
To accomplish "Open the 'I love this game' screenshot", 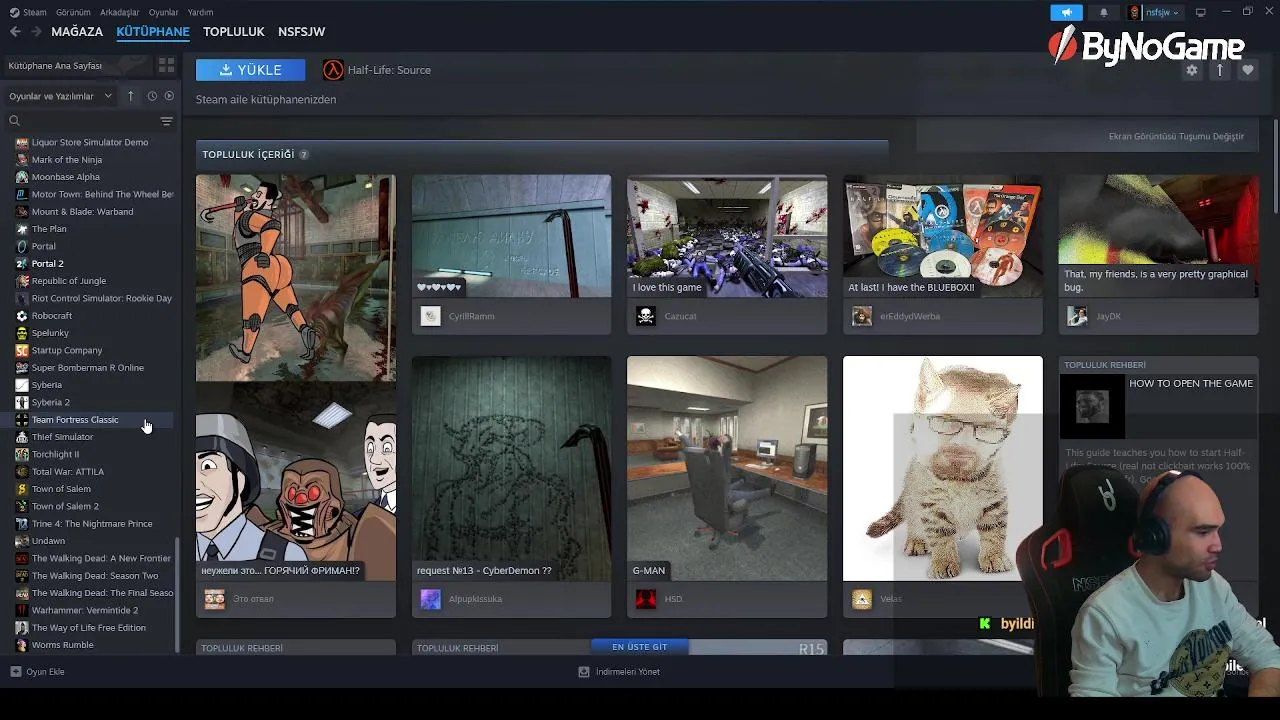I will click(x=727, y=236).
